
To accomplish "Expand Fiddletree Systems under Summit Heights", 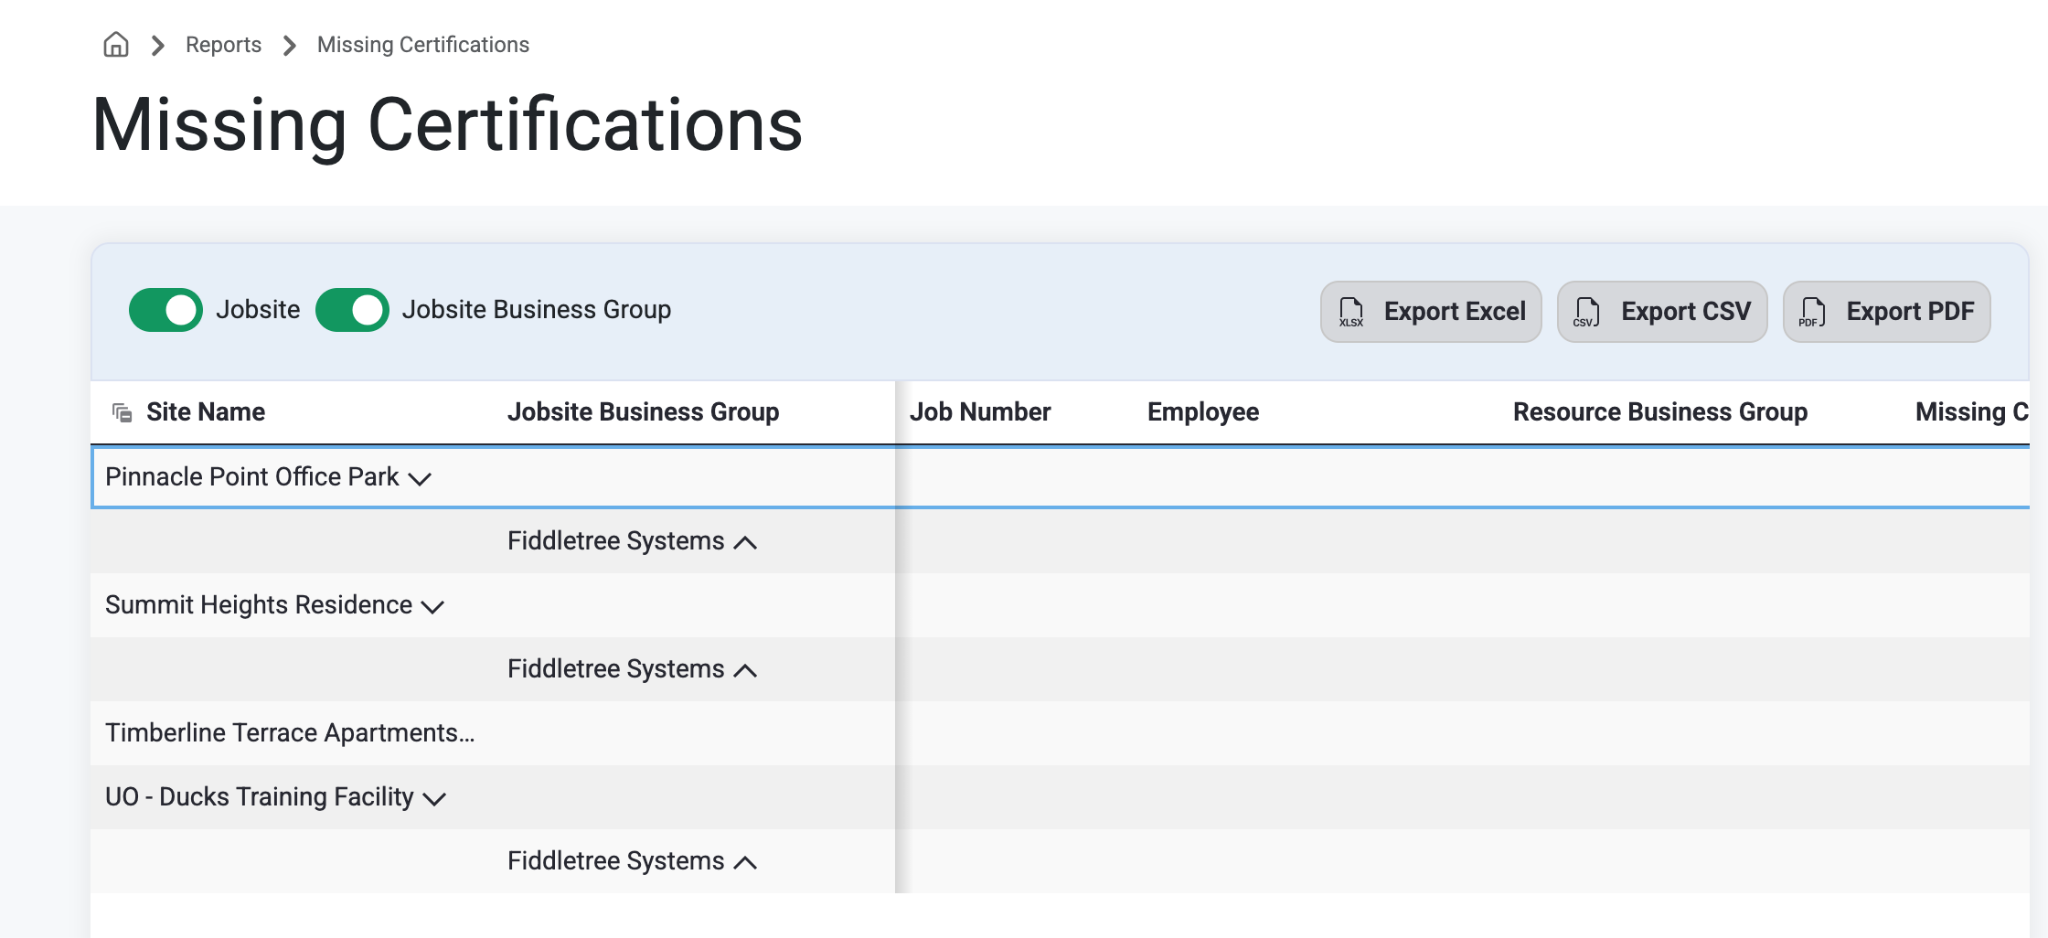I will tap(745, 671).
